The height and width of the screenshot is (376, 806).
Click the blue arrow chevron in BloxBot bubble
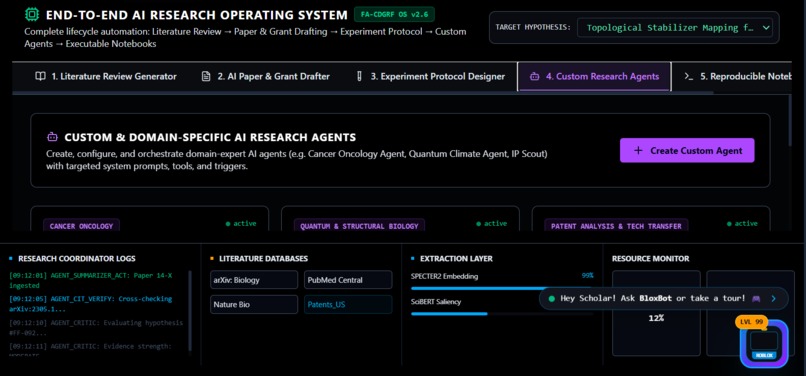click(x=774, y=298)
